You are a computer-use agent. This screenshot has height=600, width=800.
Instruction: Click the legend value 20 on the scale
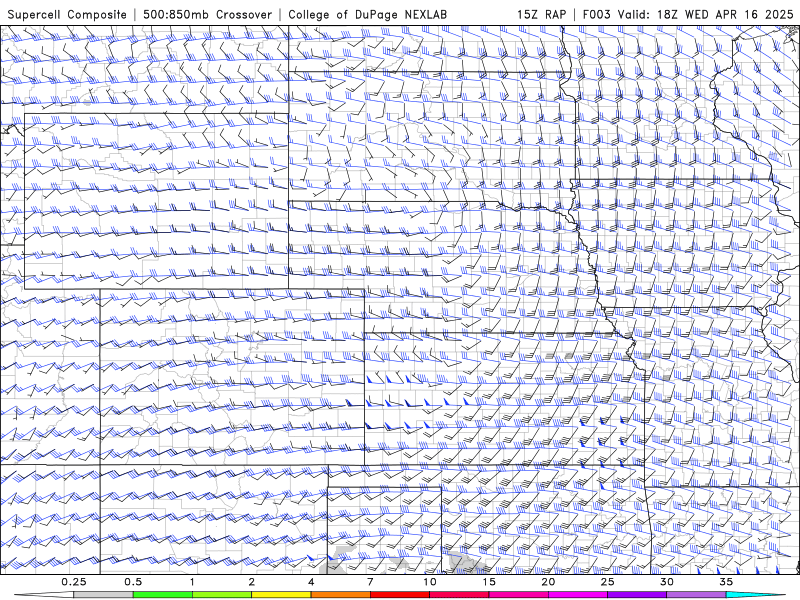coord(548,582)
